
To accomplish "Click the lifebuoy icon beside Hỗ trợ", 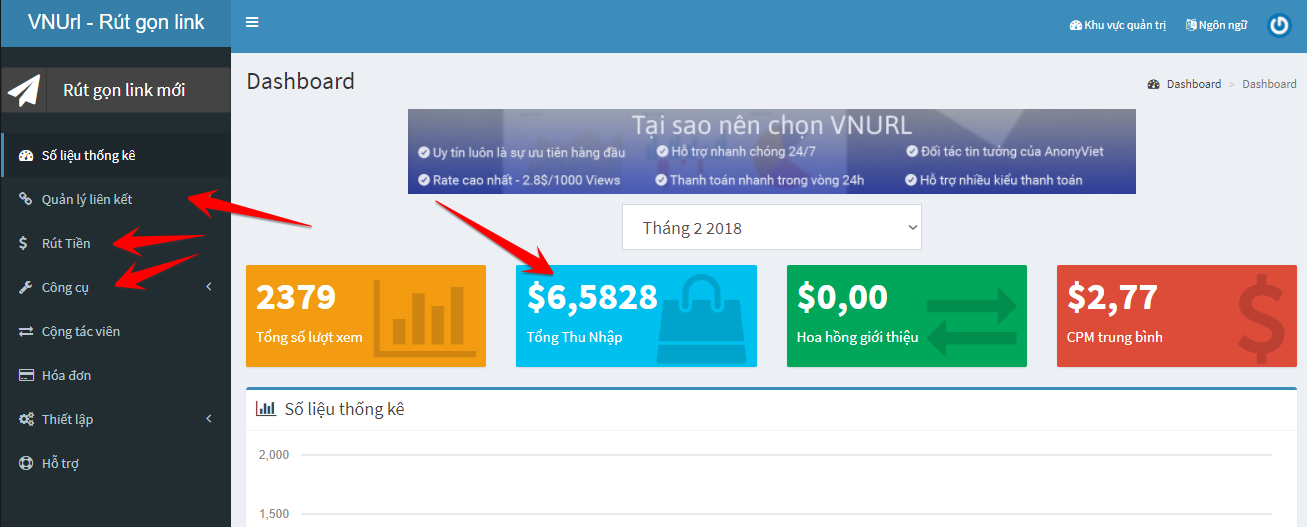I will [x=26, y=463].
